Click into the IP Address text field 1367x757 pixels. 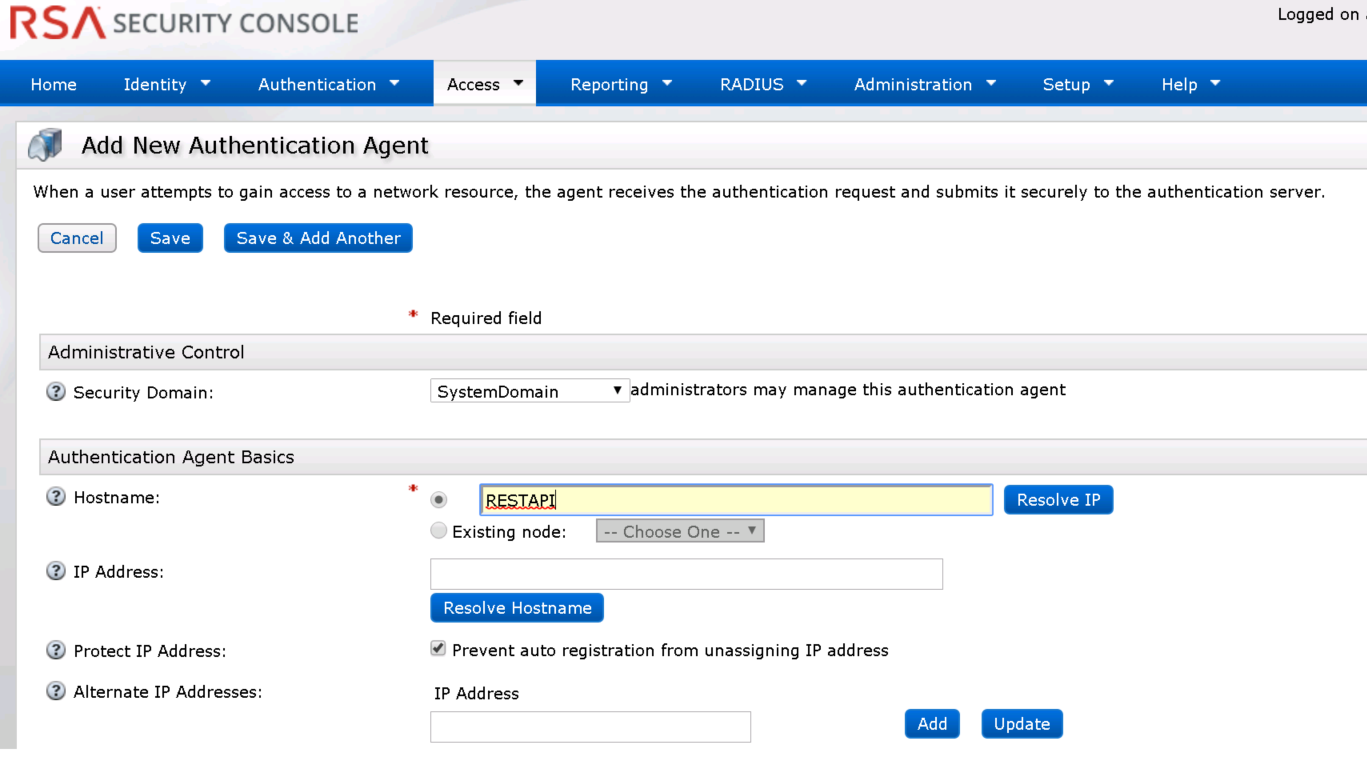click(x=686, y=574)
